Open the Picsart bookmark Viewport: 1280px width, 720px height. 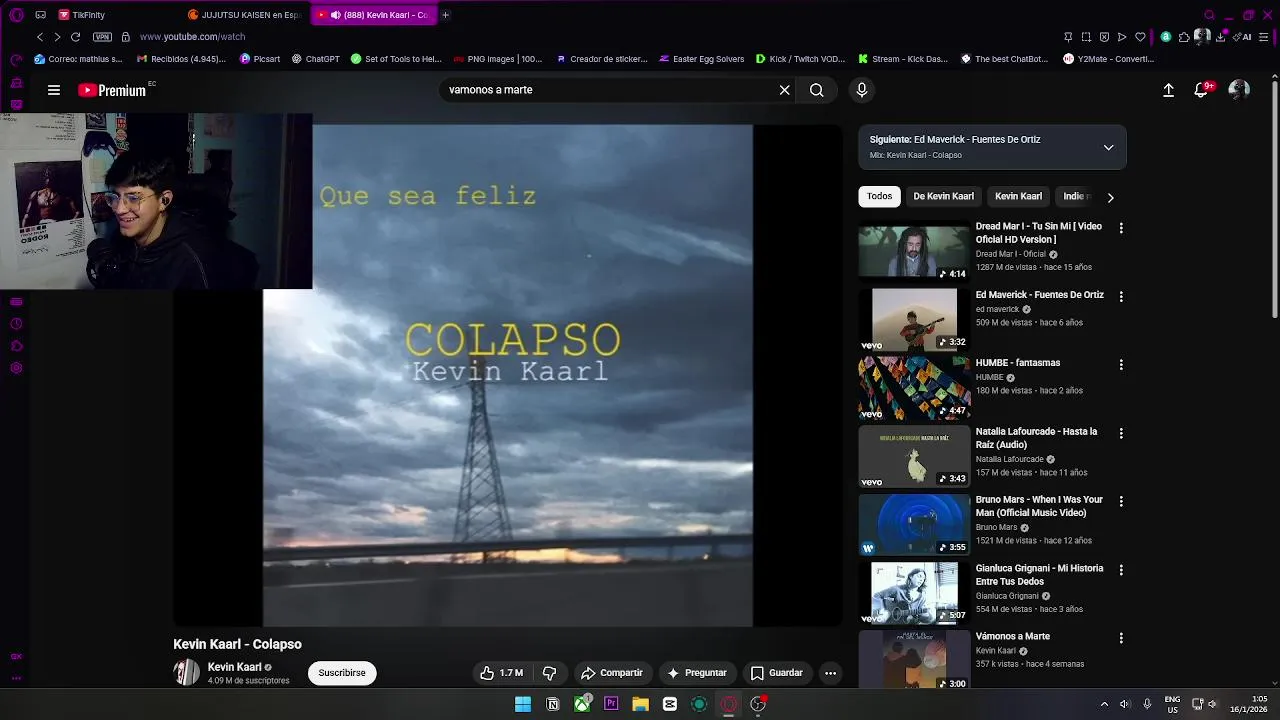tap(260, 59)
